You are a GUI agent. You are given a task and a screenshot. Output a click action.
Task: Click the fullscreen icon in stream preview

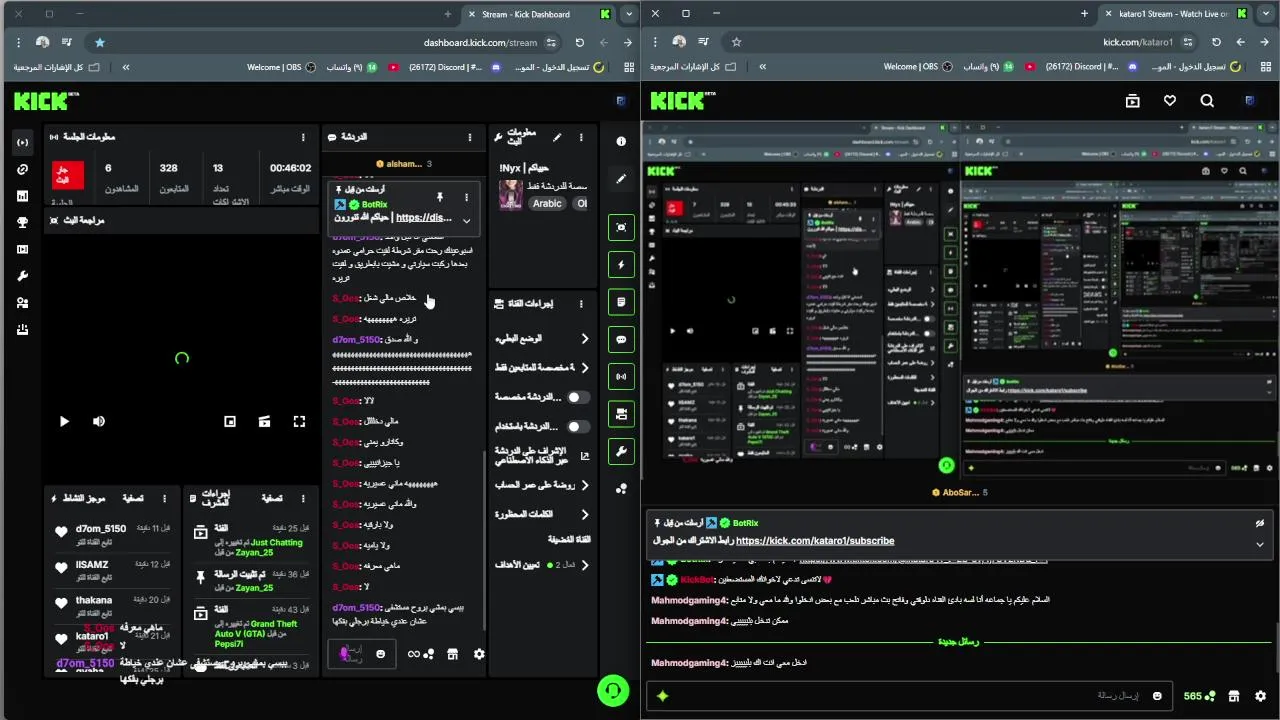tap(299, 422)
